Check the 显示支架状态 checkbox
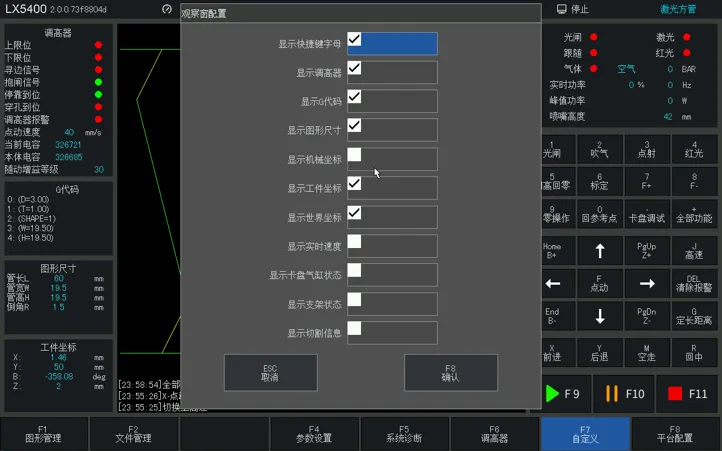 pyautogui.click(x=354, y=299)
